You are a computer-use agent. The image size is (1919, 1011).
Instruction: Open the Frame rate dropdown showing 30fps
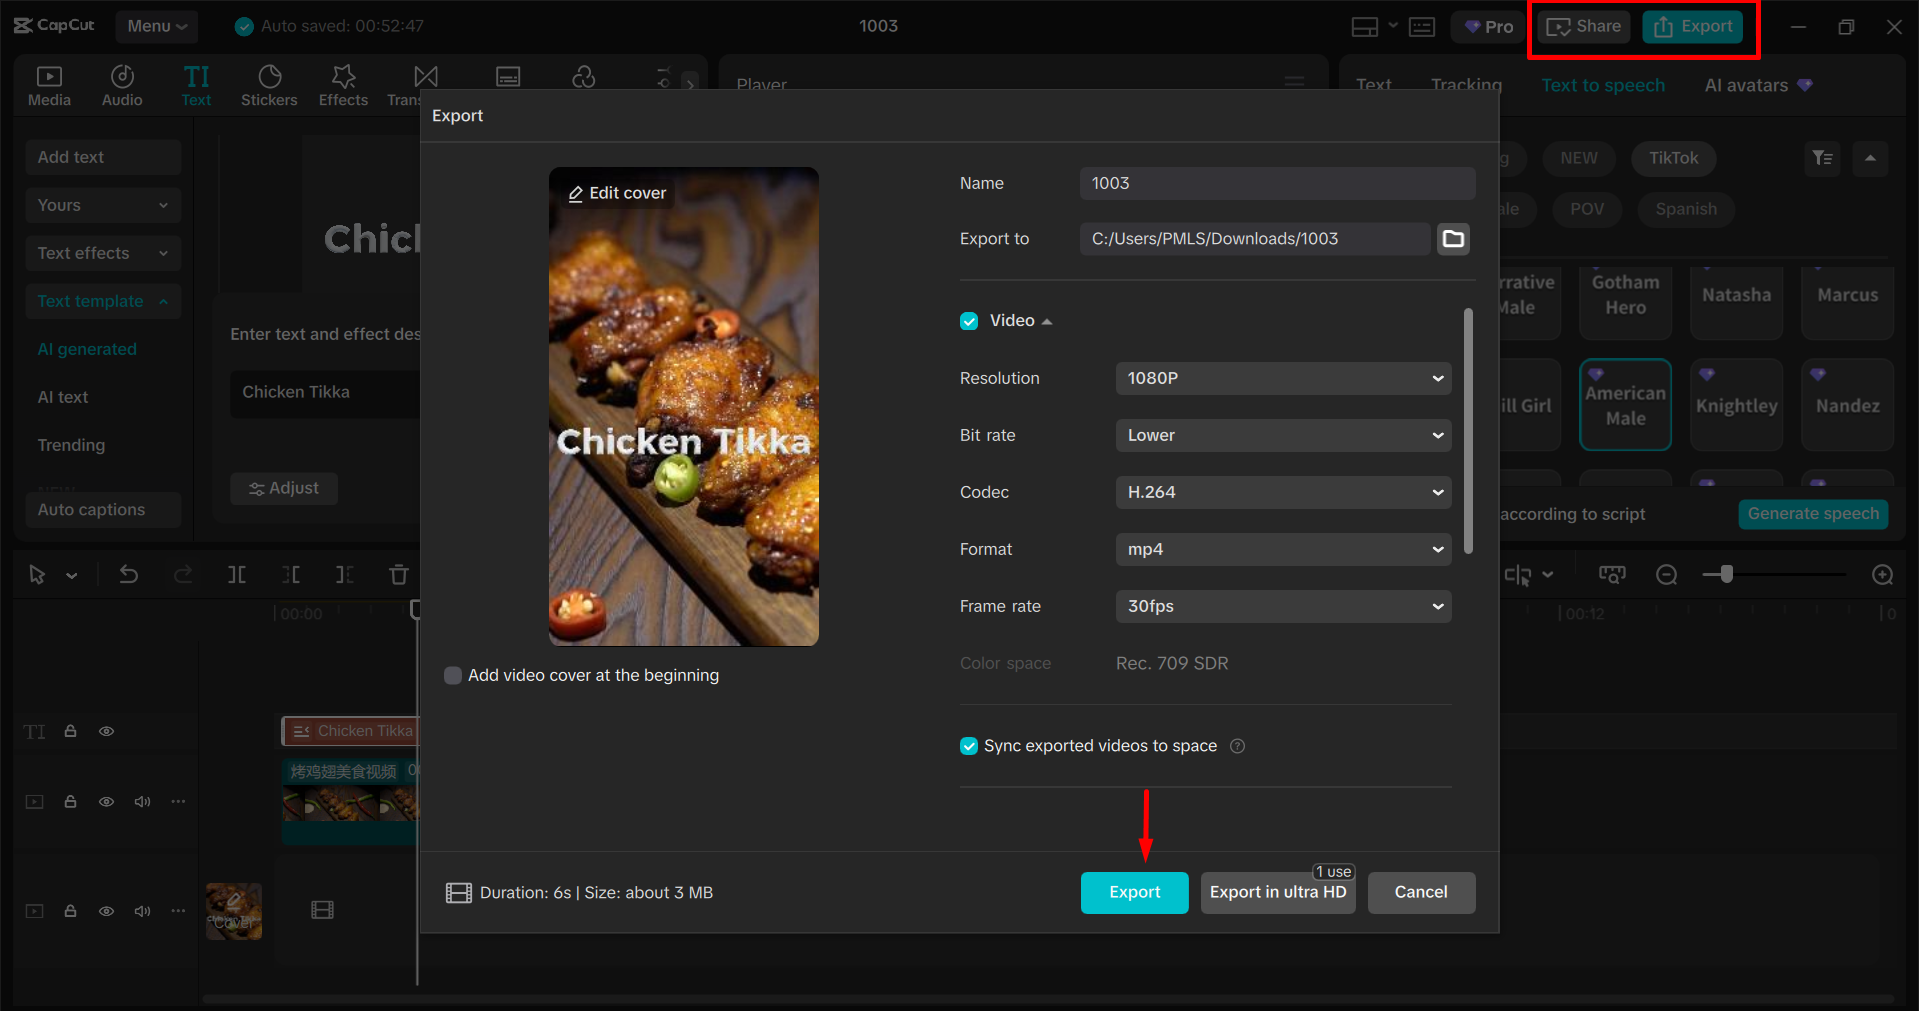pyautogui.click(x=1283, y=606)
